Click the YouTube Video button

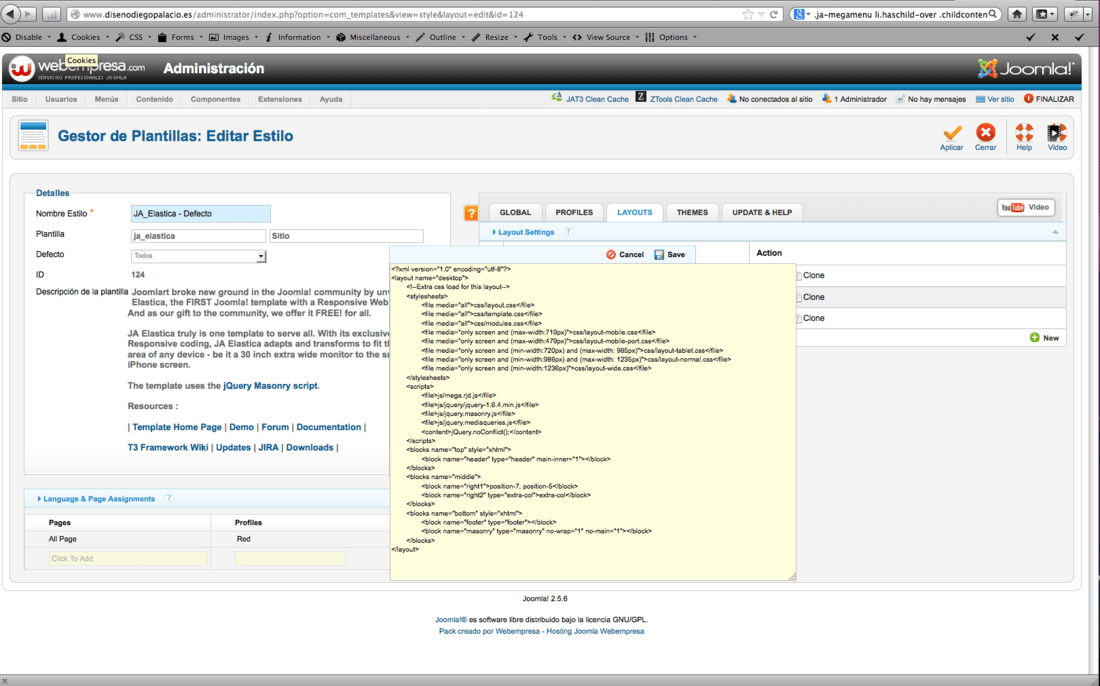1025,208
